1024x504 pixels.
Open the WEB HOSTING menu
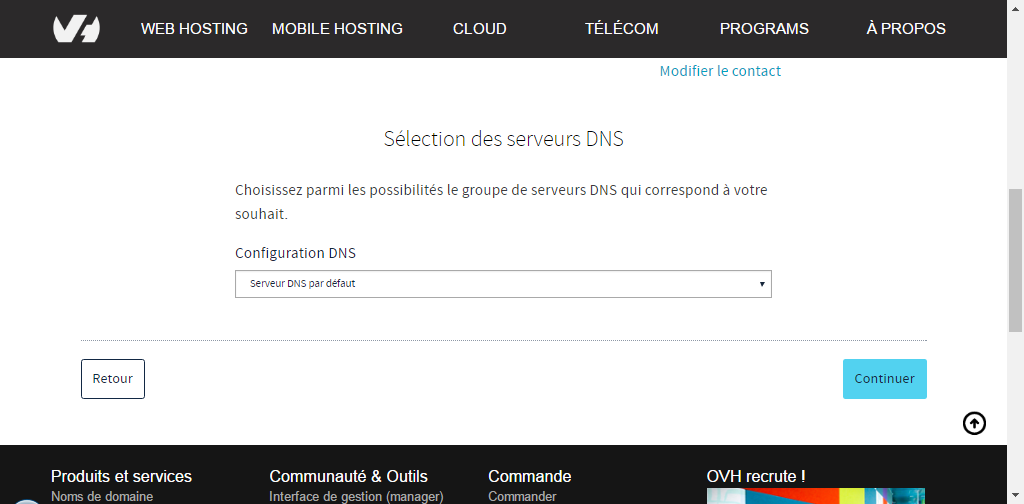click(194, 29)
